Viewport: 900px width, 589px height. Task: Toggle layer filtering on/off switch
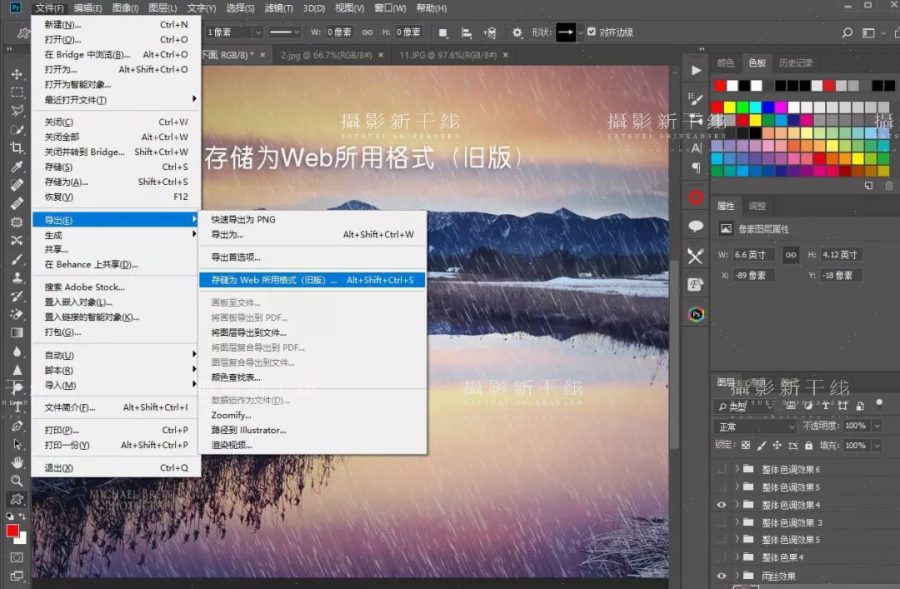(879, 404)
